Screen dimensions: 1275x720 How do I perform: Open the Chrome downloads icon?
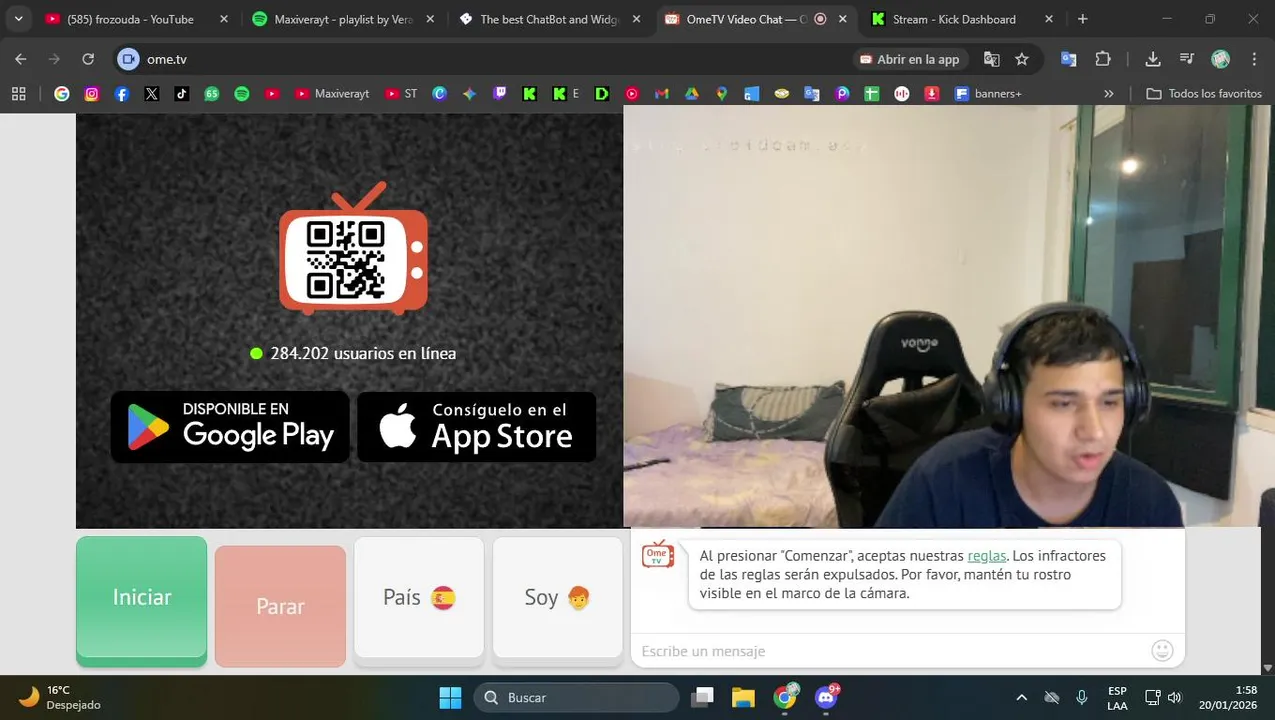pos(1153,59)
